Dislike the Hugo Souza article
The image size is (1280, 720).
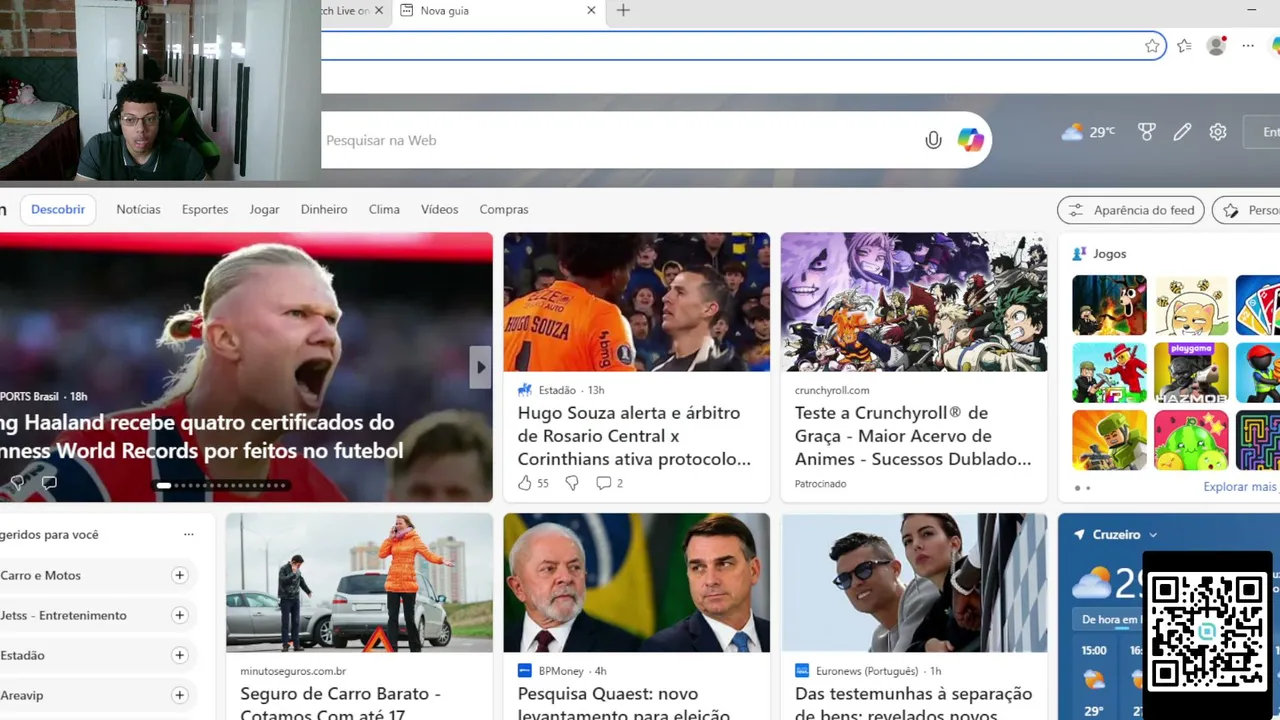tap(572, 483)
